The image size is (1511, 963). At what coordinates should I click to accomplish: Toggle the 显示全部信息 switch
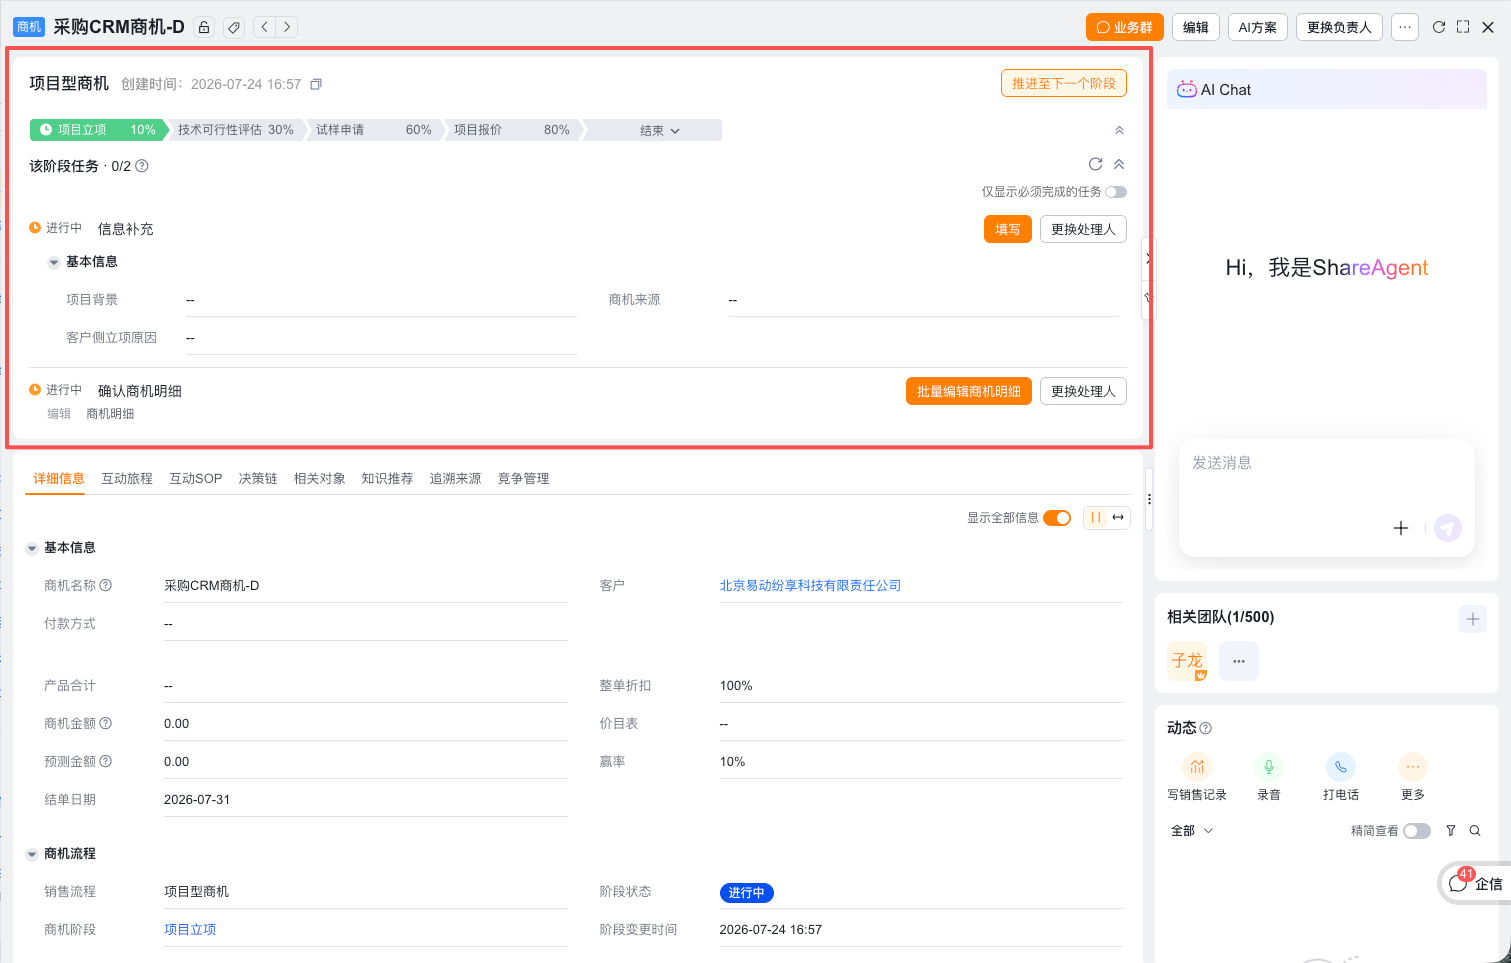[1057, 518]
